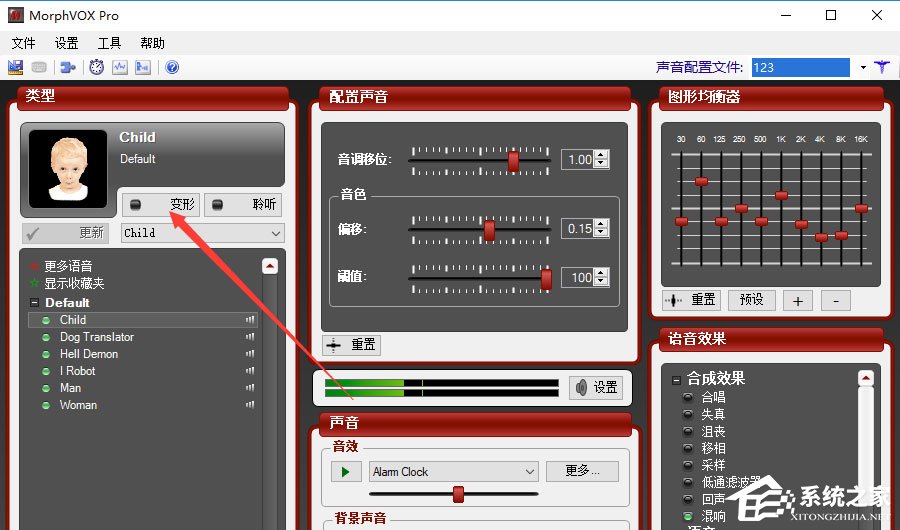
Task: Enable the 低通滤波器 low-pass filter effect
Action: pos(688,482)
